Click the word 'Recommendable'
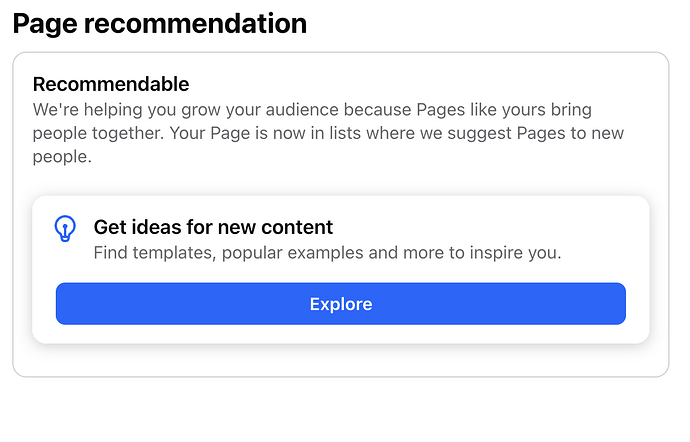690x442 pixels. pyautogui.click(x=111, y=84)
